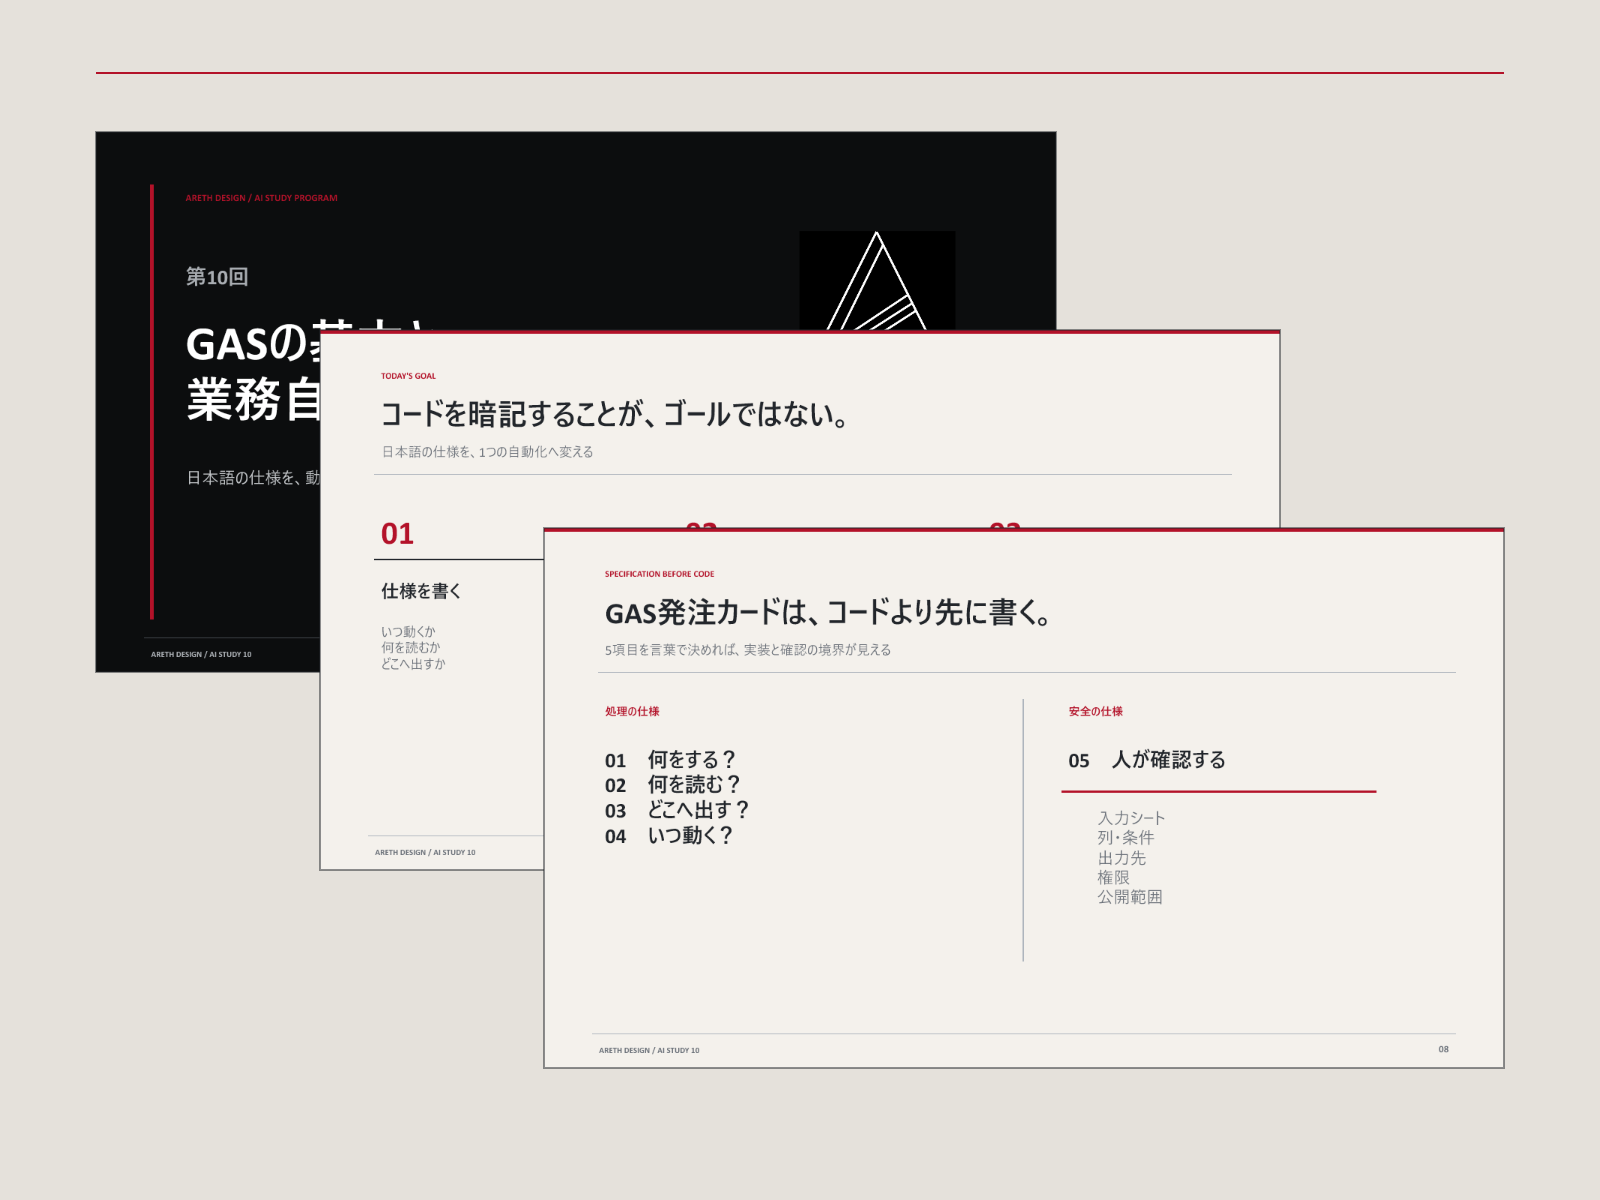Screen dimensions: 1600x1200
Task: Click heading コードを暗記することが、ゴールではない。
Action: (615, 414)
